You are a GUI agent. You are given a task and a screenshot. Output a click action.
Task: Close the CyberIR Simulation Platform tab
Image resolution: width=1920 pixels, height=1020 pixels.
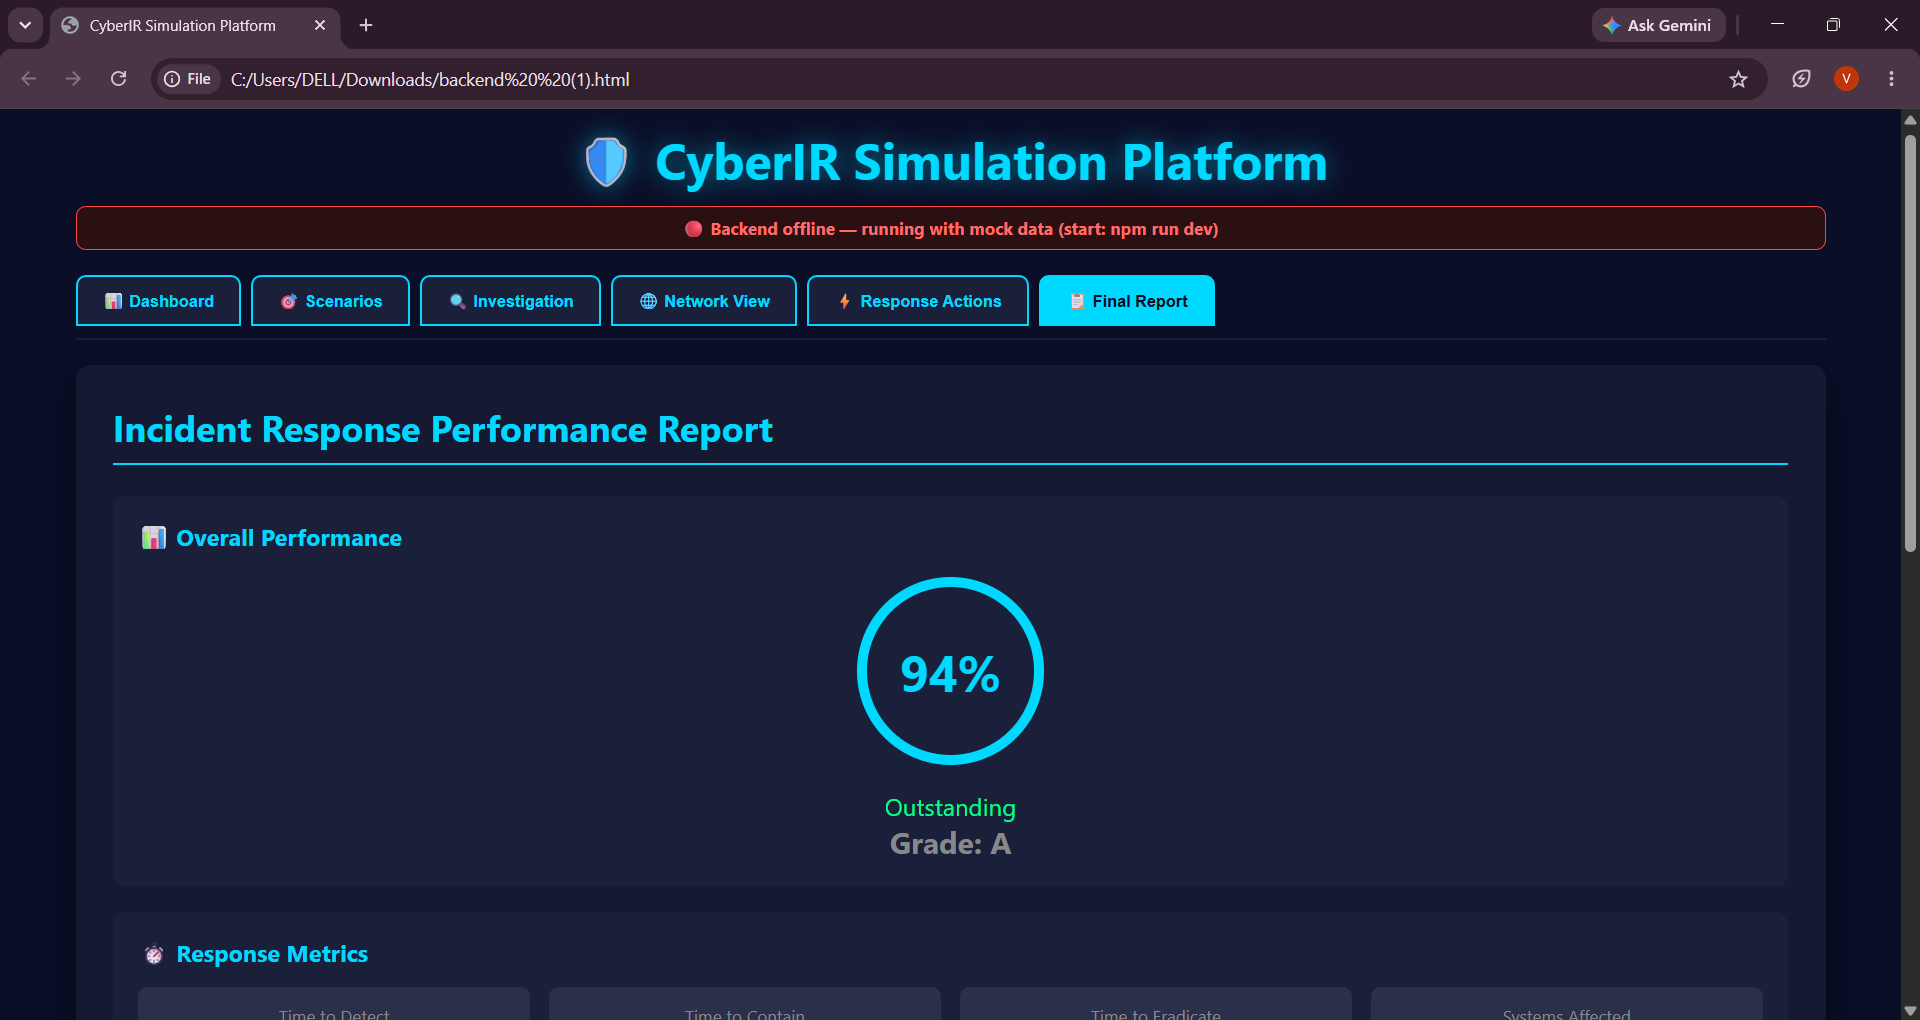pyautogui.click(x=320, y=25)
